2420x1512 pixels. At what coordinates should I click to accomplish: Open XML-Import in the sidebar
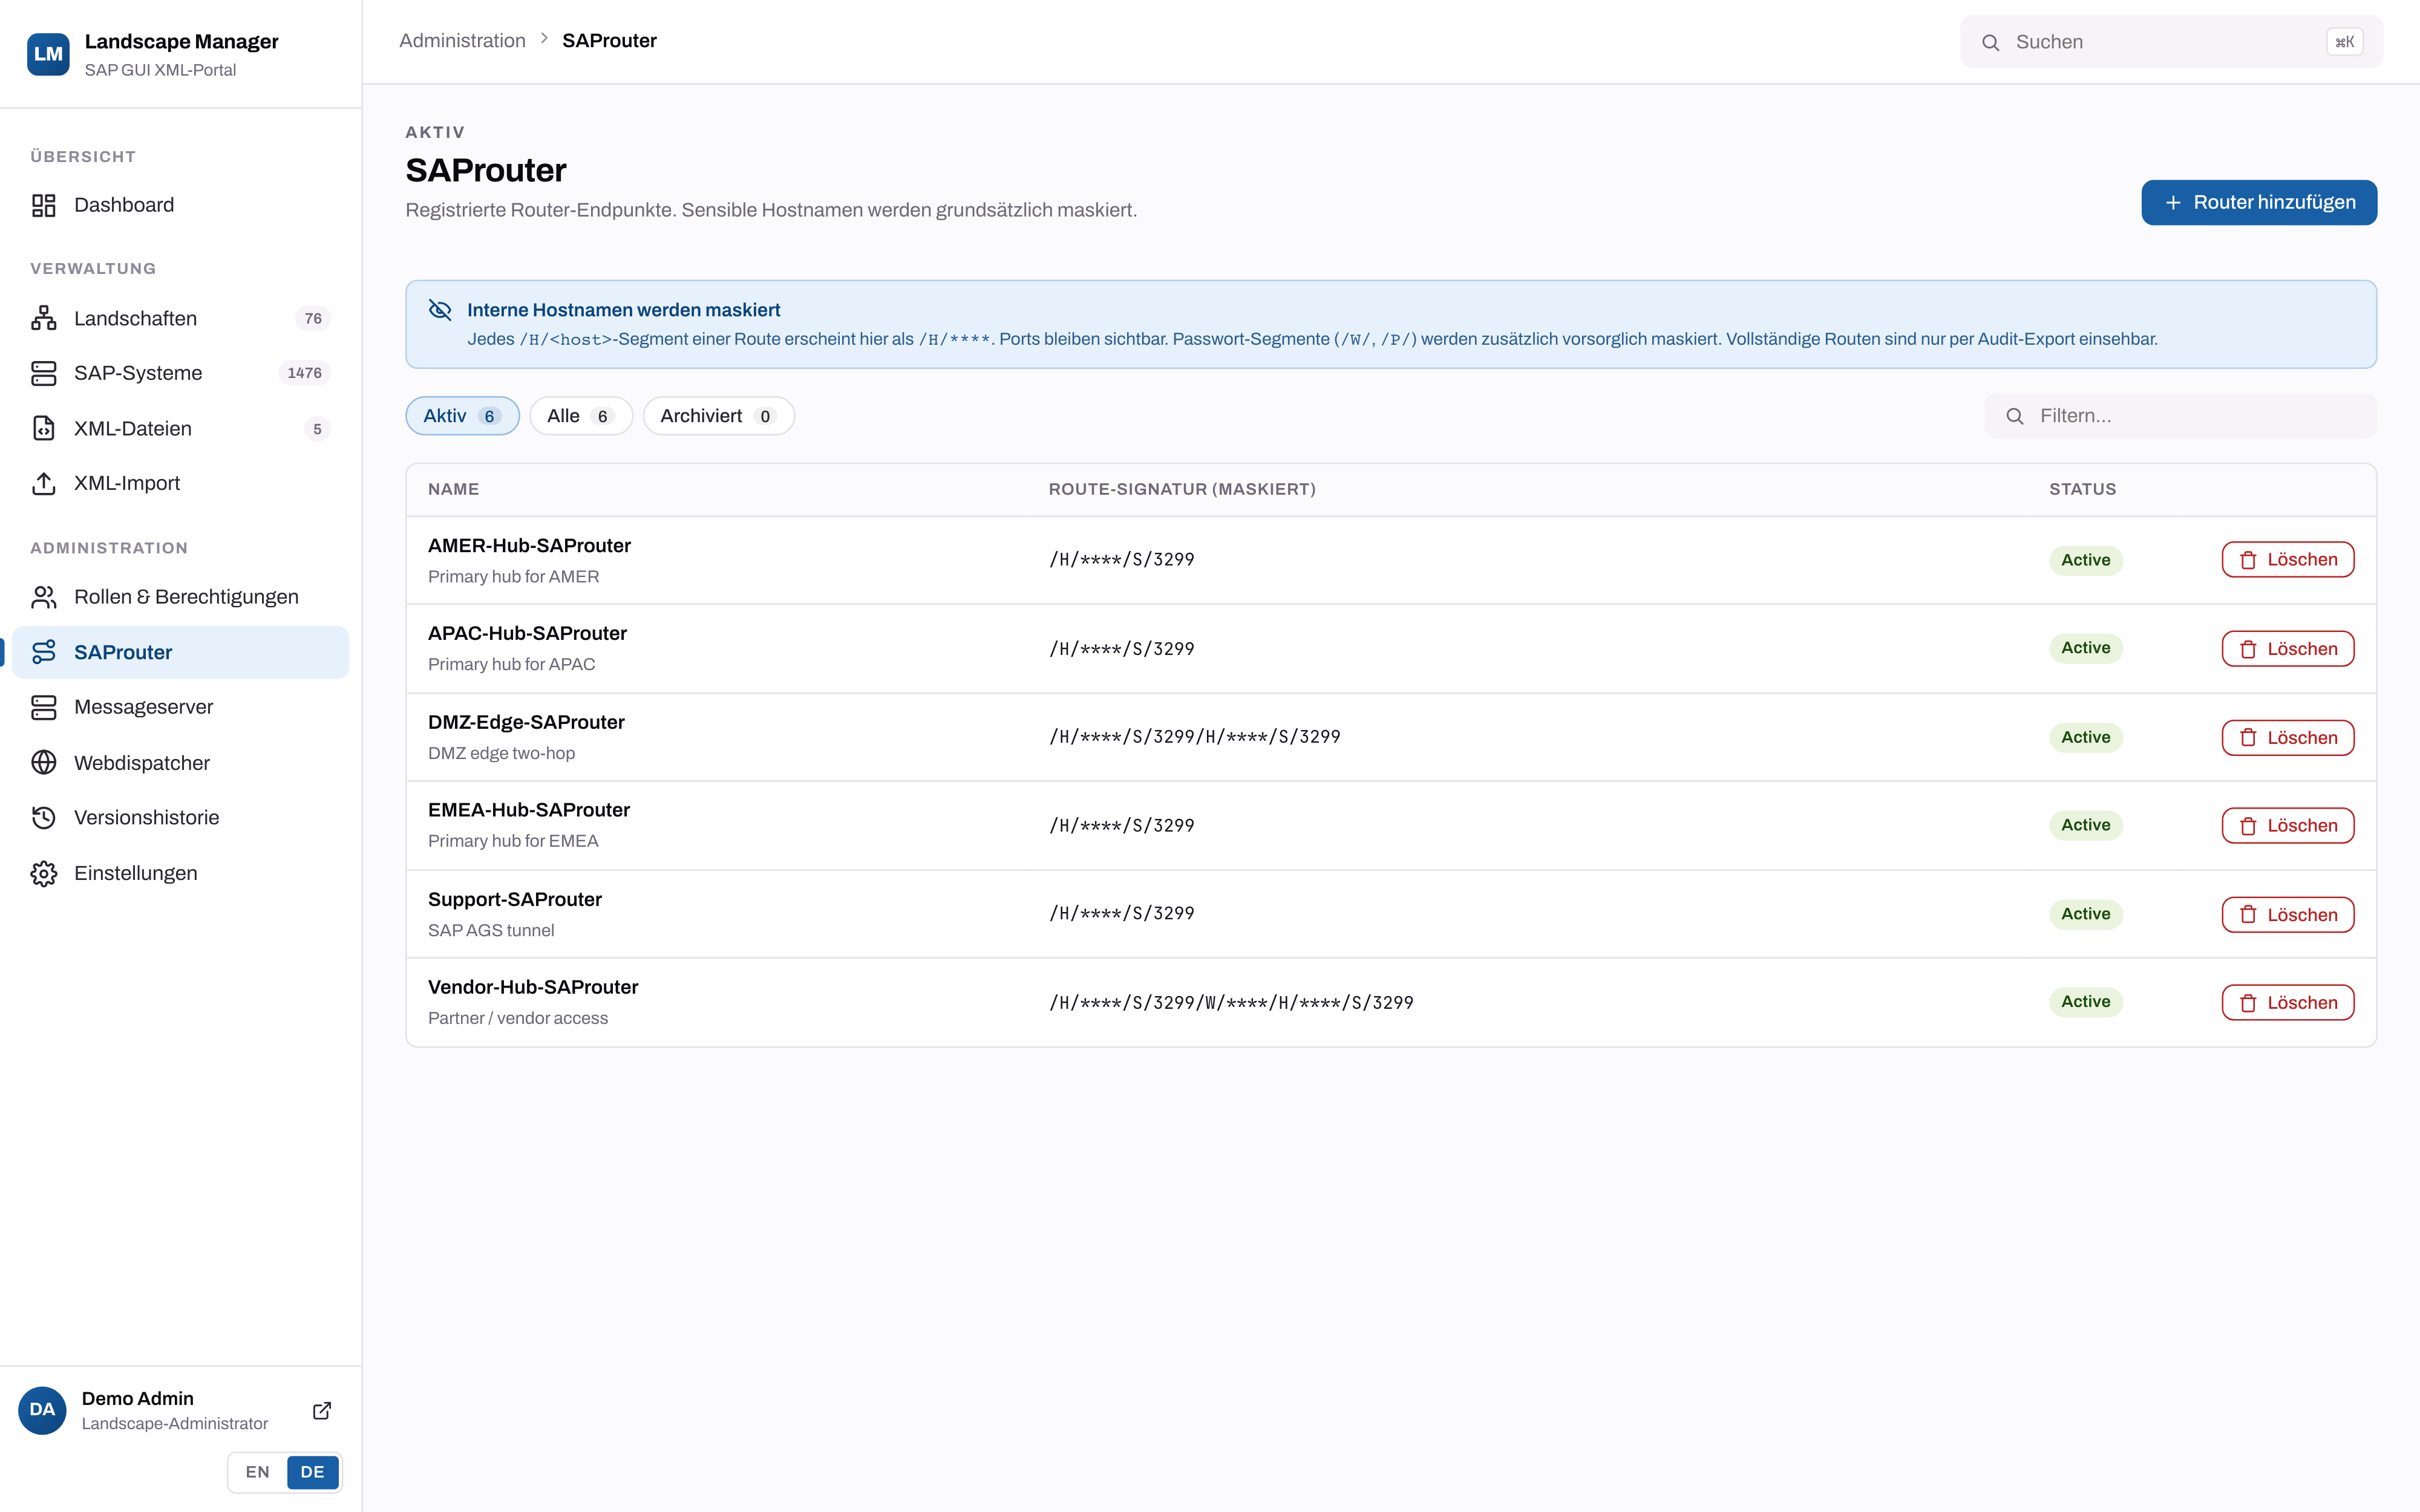click(181, 483)
